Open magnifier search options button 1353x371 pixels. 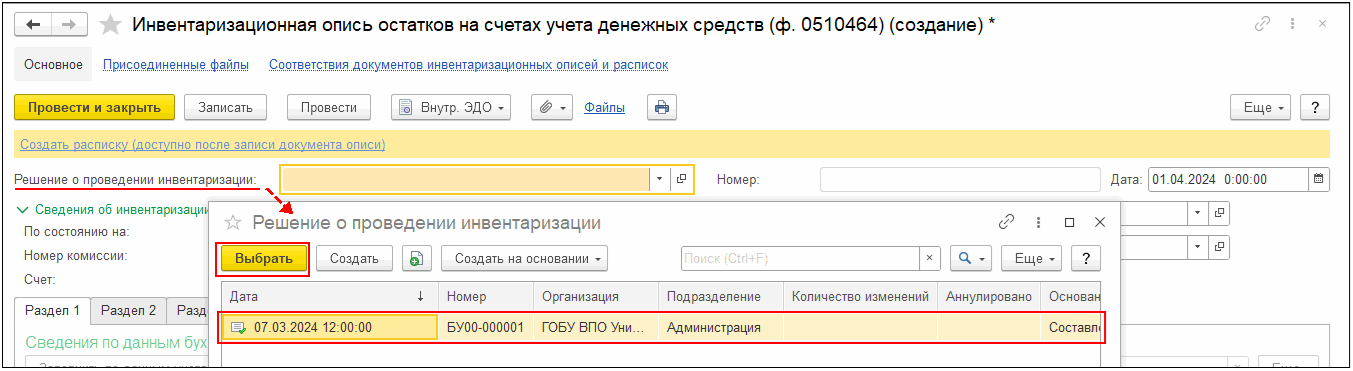[971, 258]
